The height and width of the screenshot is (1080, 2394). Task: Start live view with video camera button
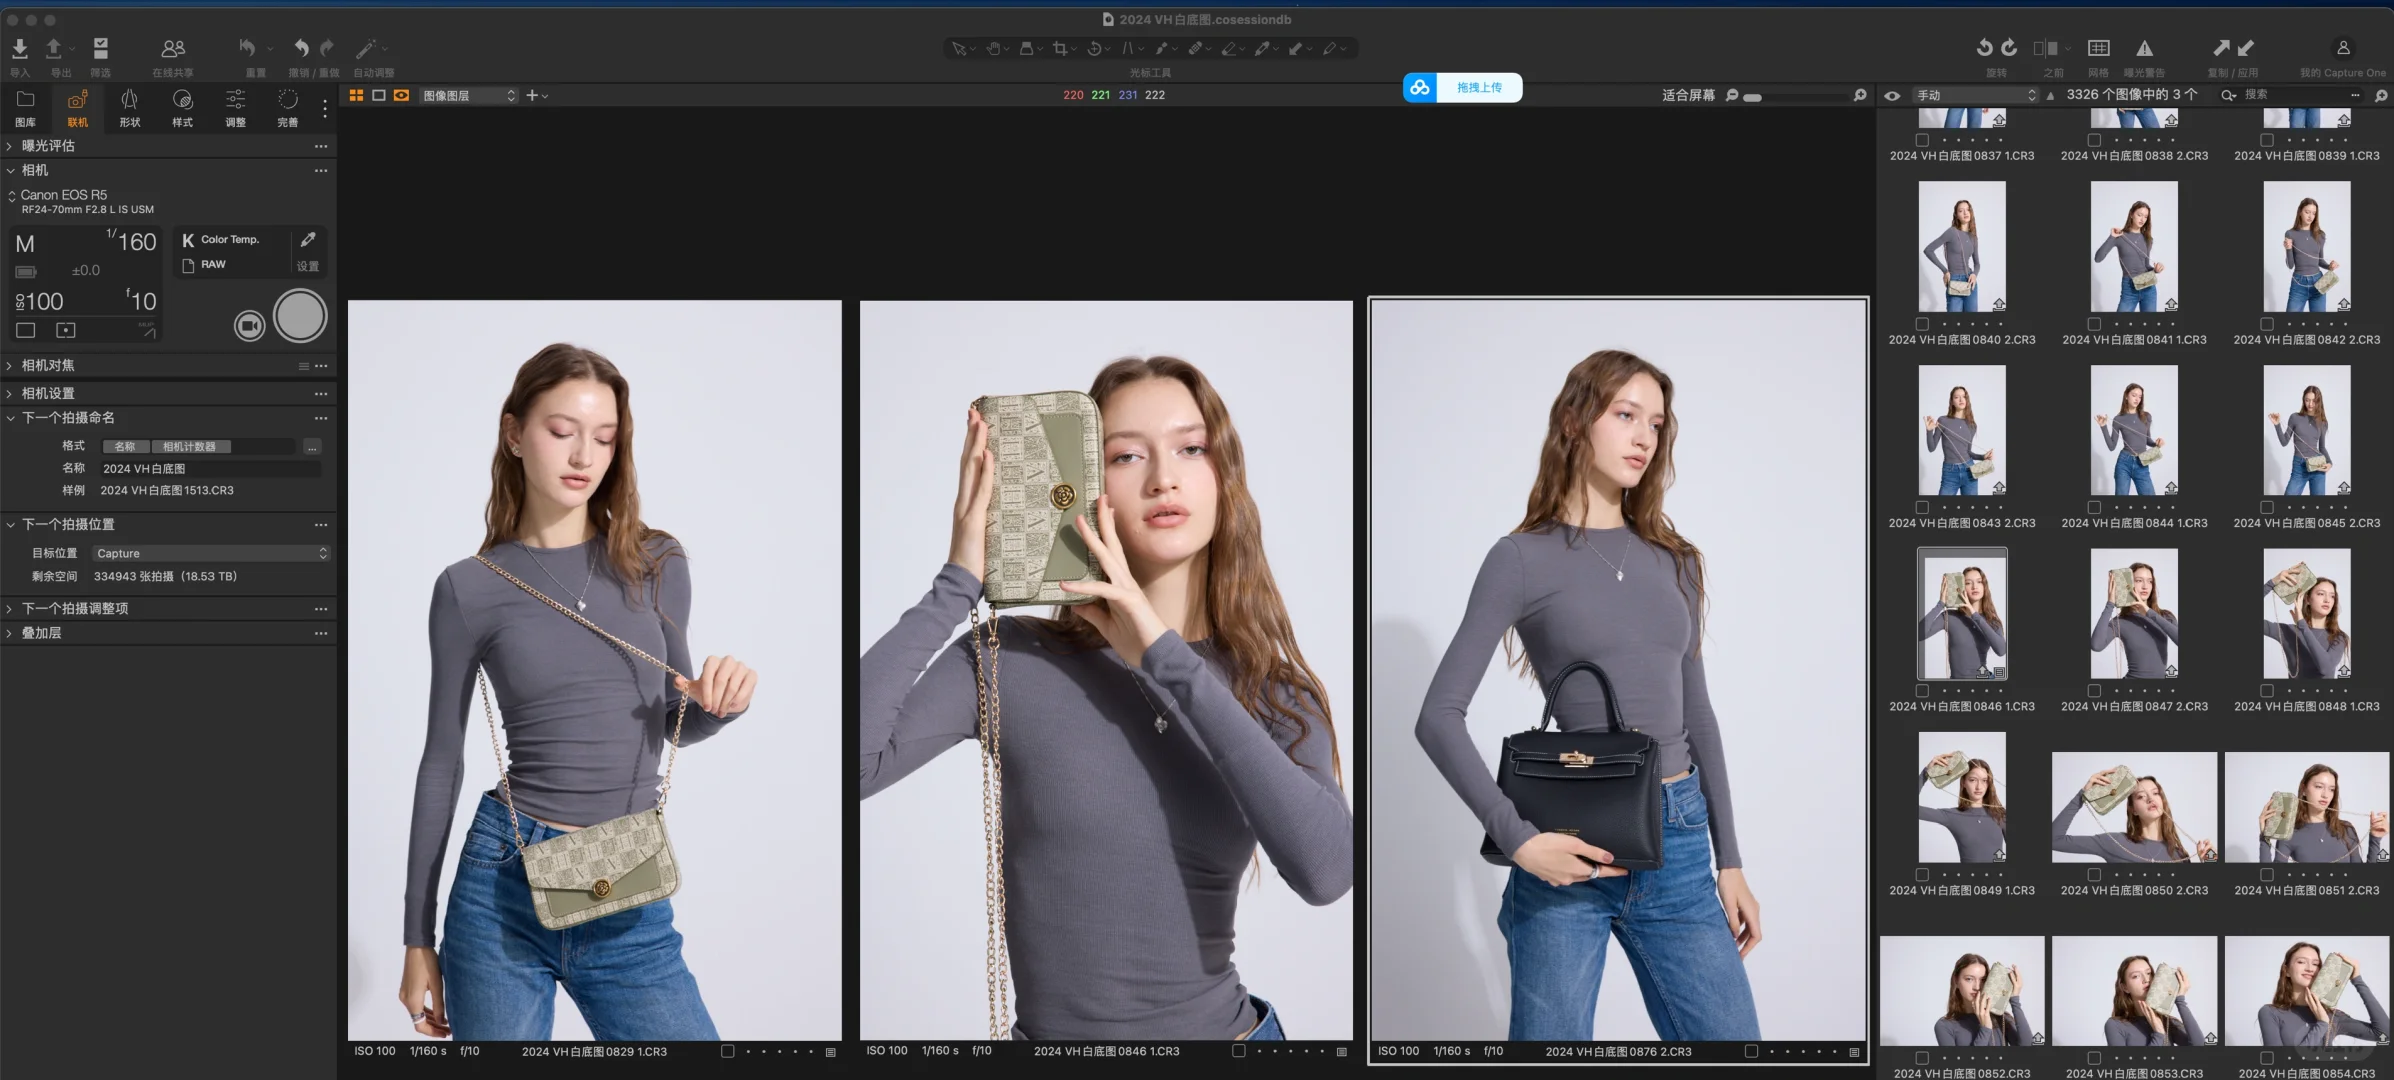(249, 326)
